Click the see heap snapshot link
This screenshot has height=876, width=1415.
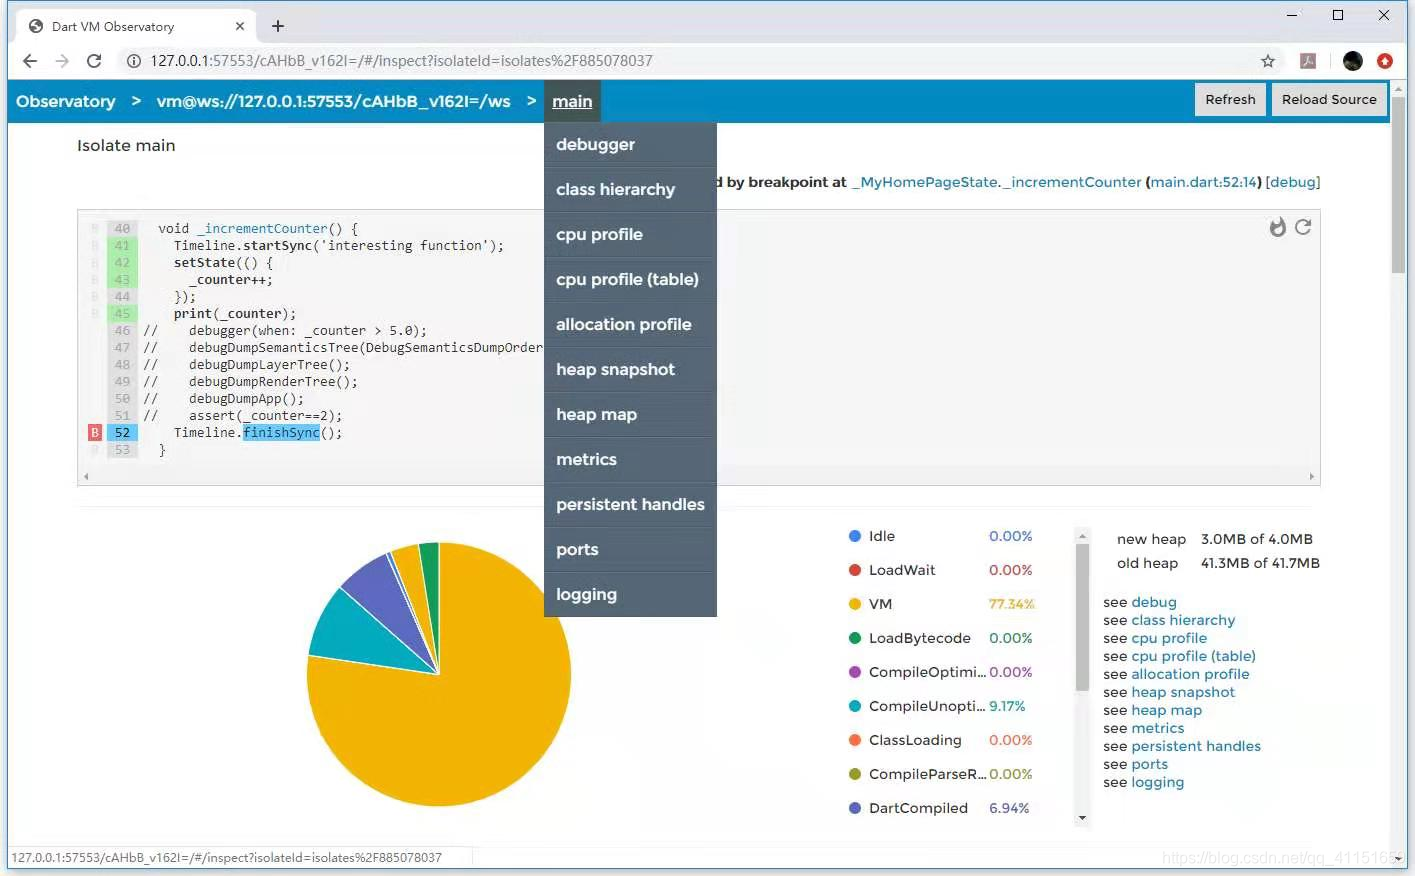point(1183,692)
